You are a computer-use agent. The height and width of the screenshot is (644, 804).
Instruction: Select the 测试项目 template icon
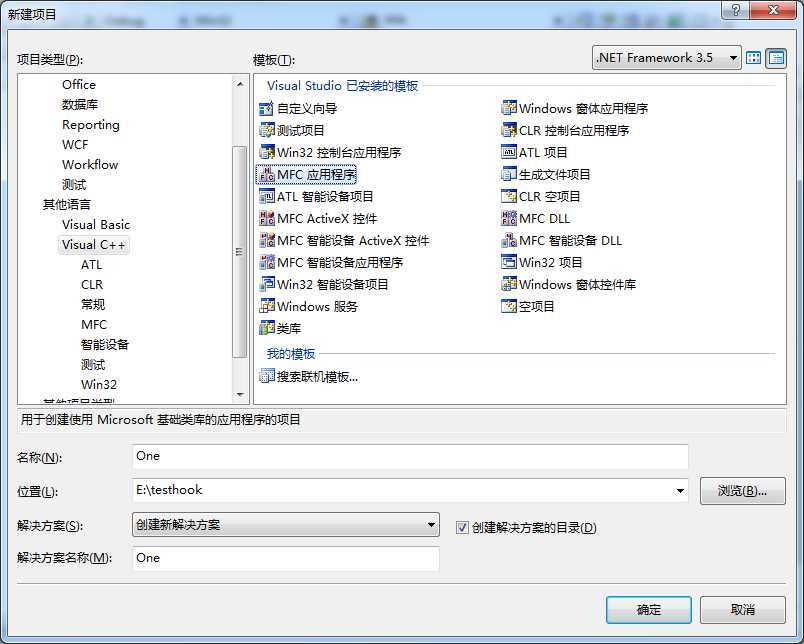tap(267, 130)
